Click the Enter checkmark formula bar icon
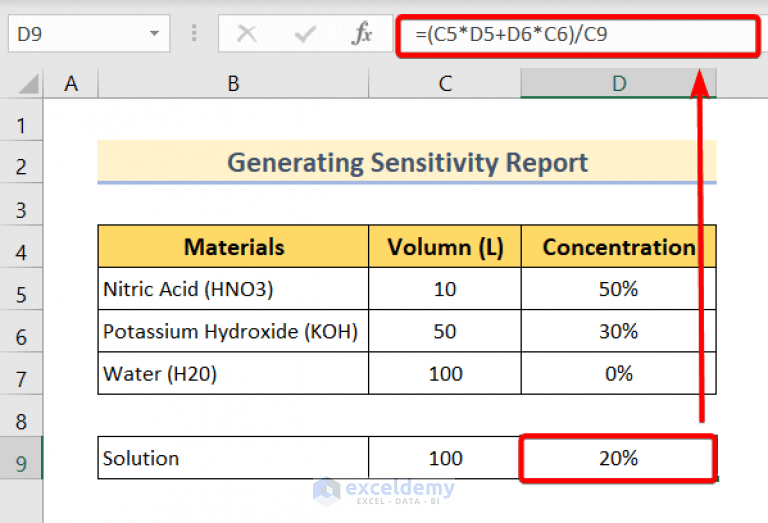 pos(305,34)
